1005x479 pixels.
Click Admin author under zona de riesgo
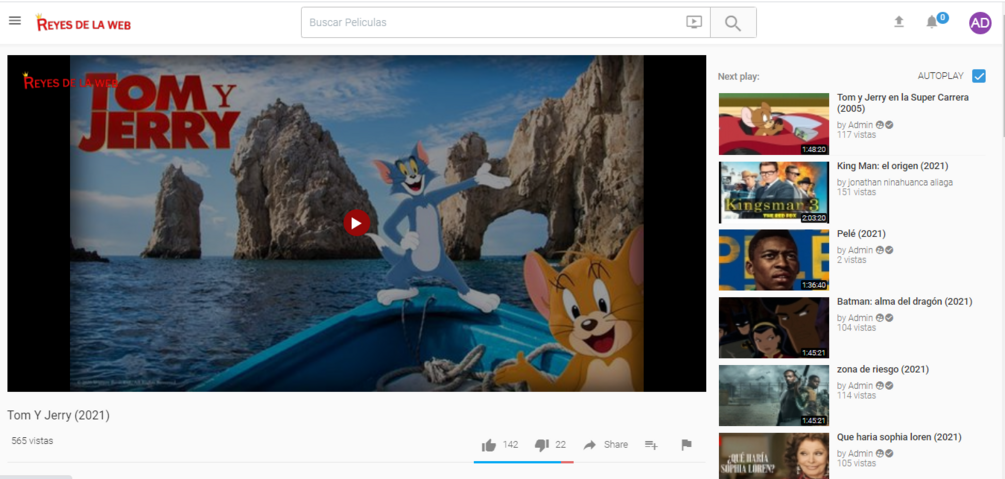[x=860, y=386]
